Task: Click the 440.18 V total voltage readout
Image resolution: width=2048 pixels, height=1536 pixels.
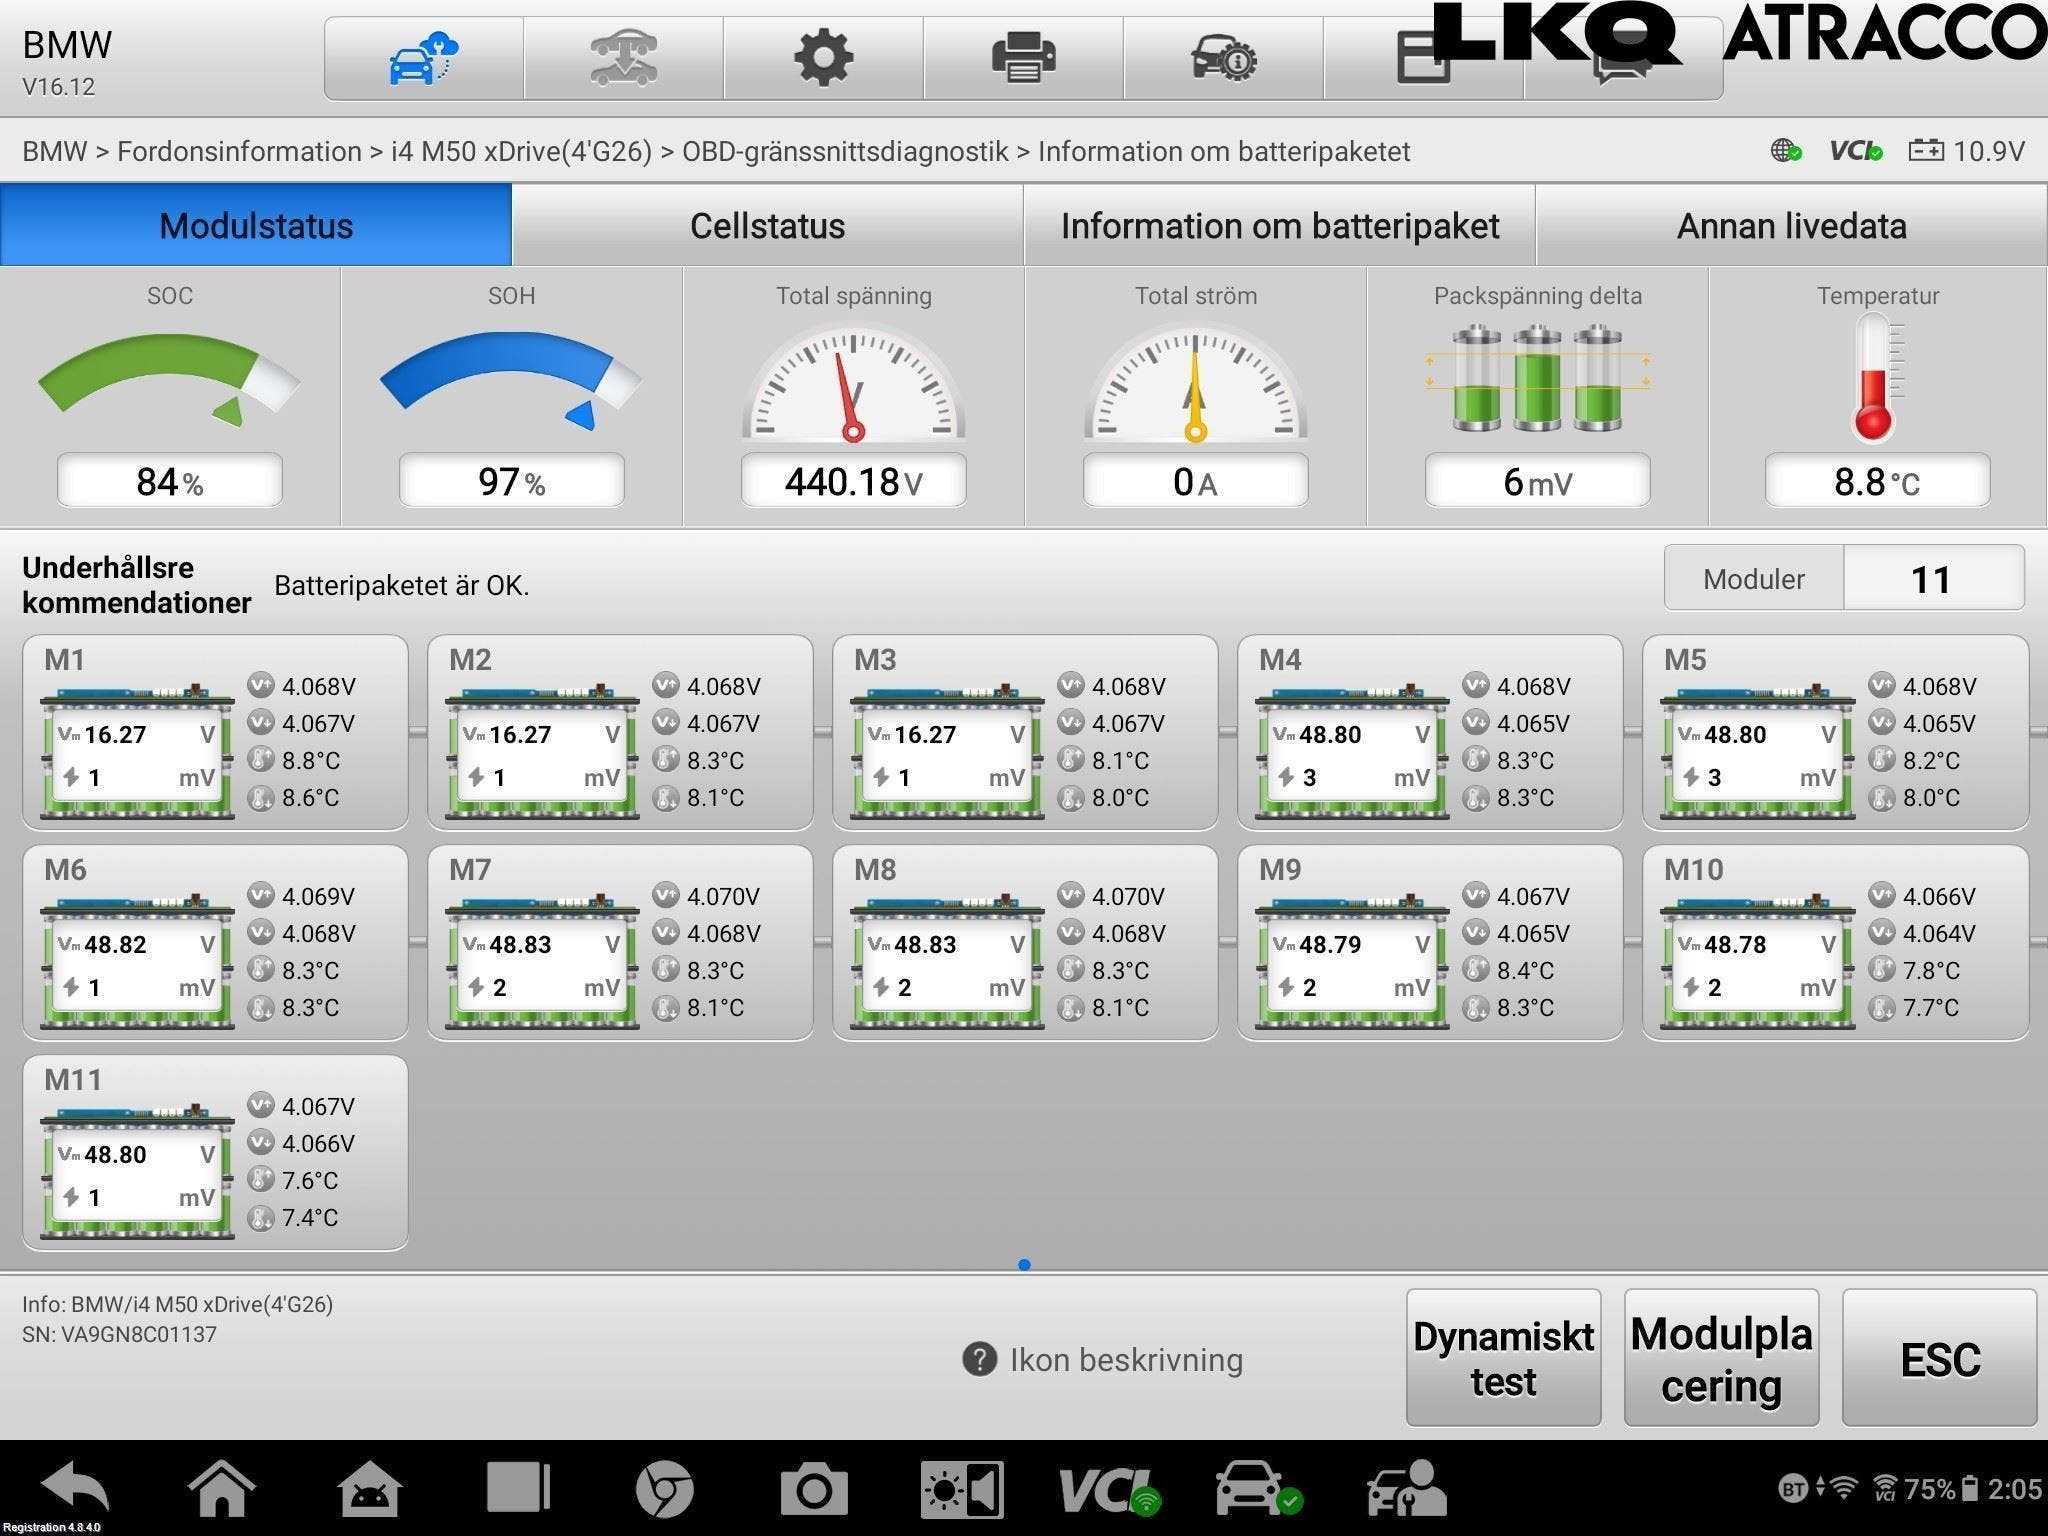Action: point(853,481)
